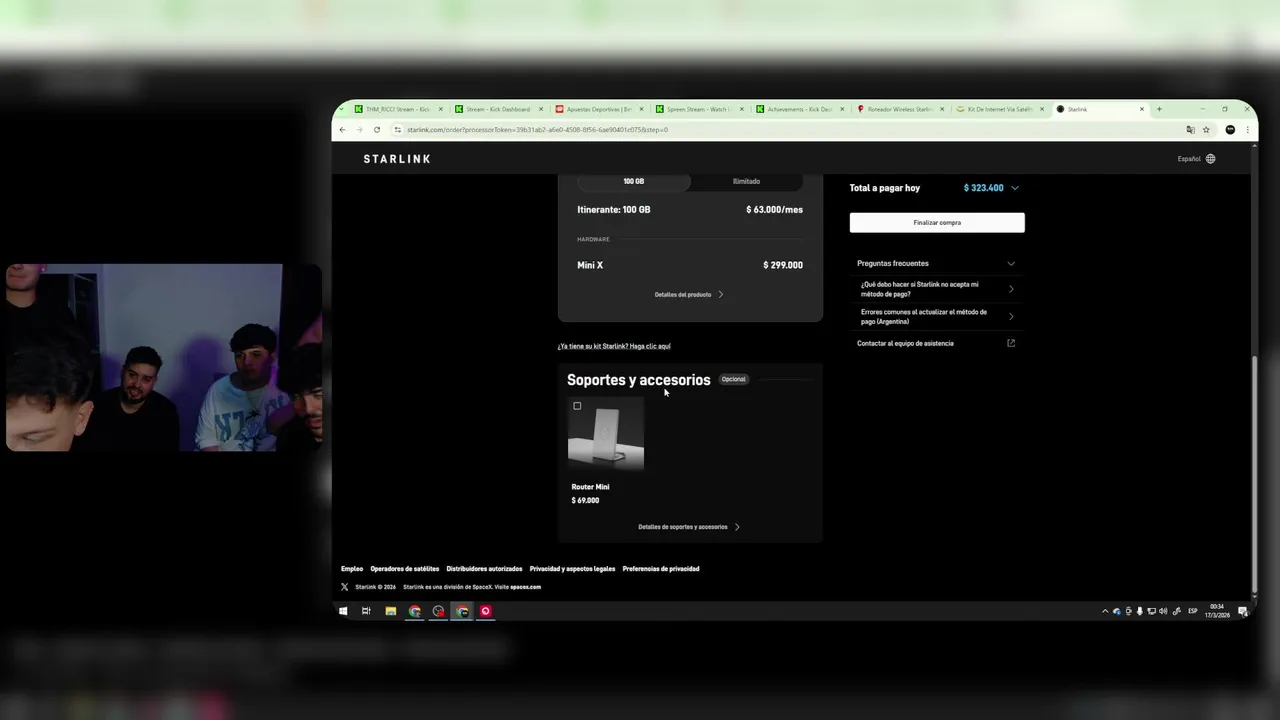This screenshot has width=1280, height=720.
Task: Click the Mini X hardware label
Action: click(590, 265)
